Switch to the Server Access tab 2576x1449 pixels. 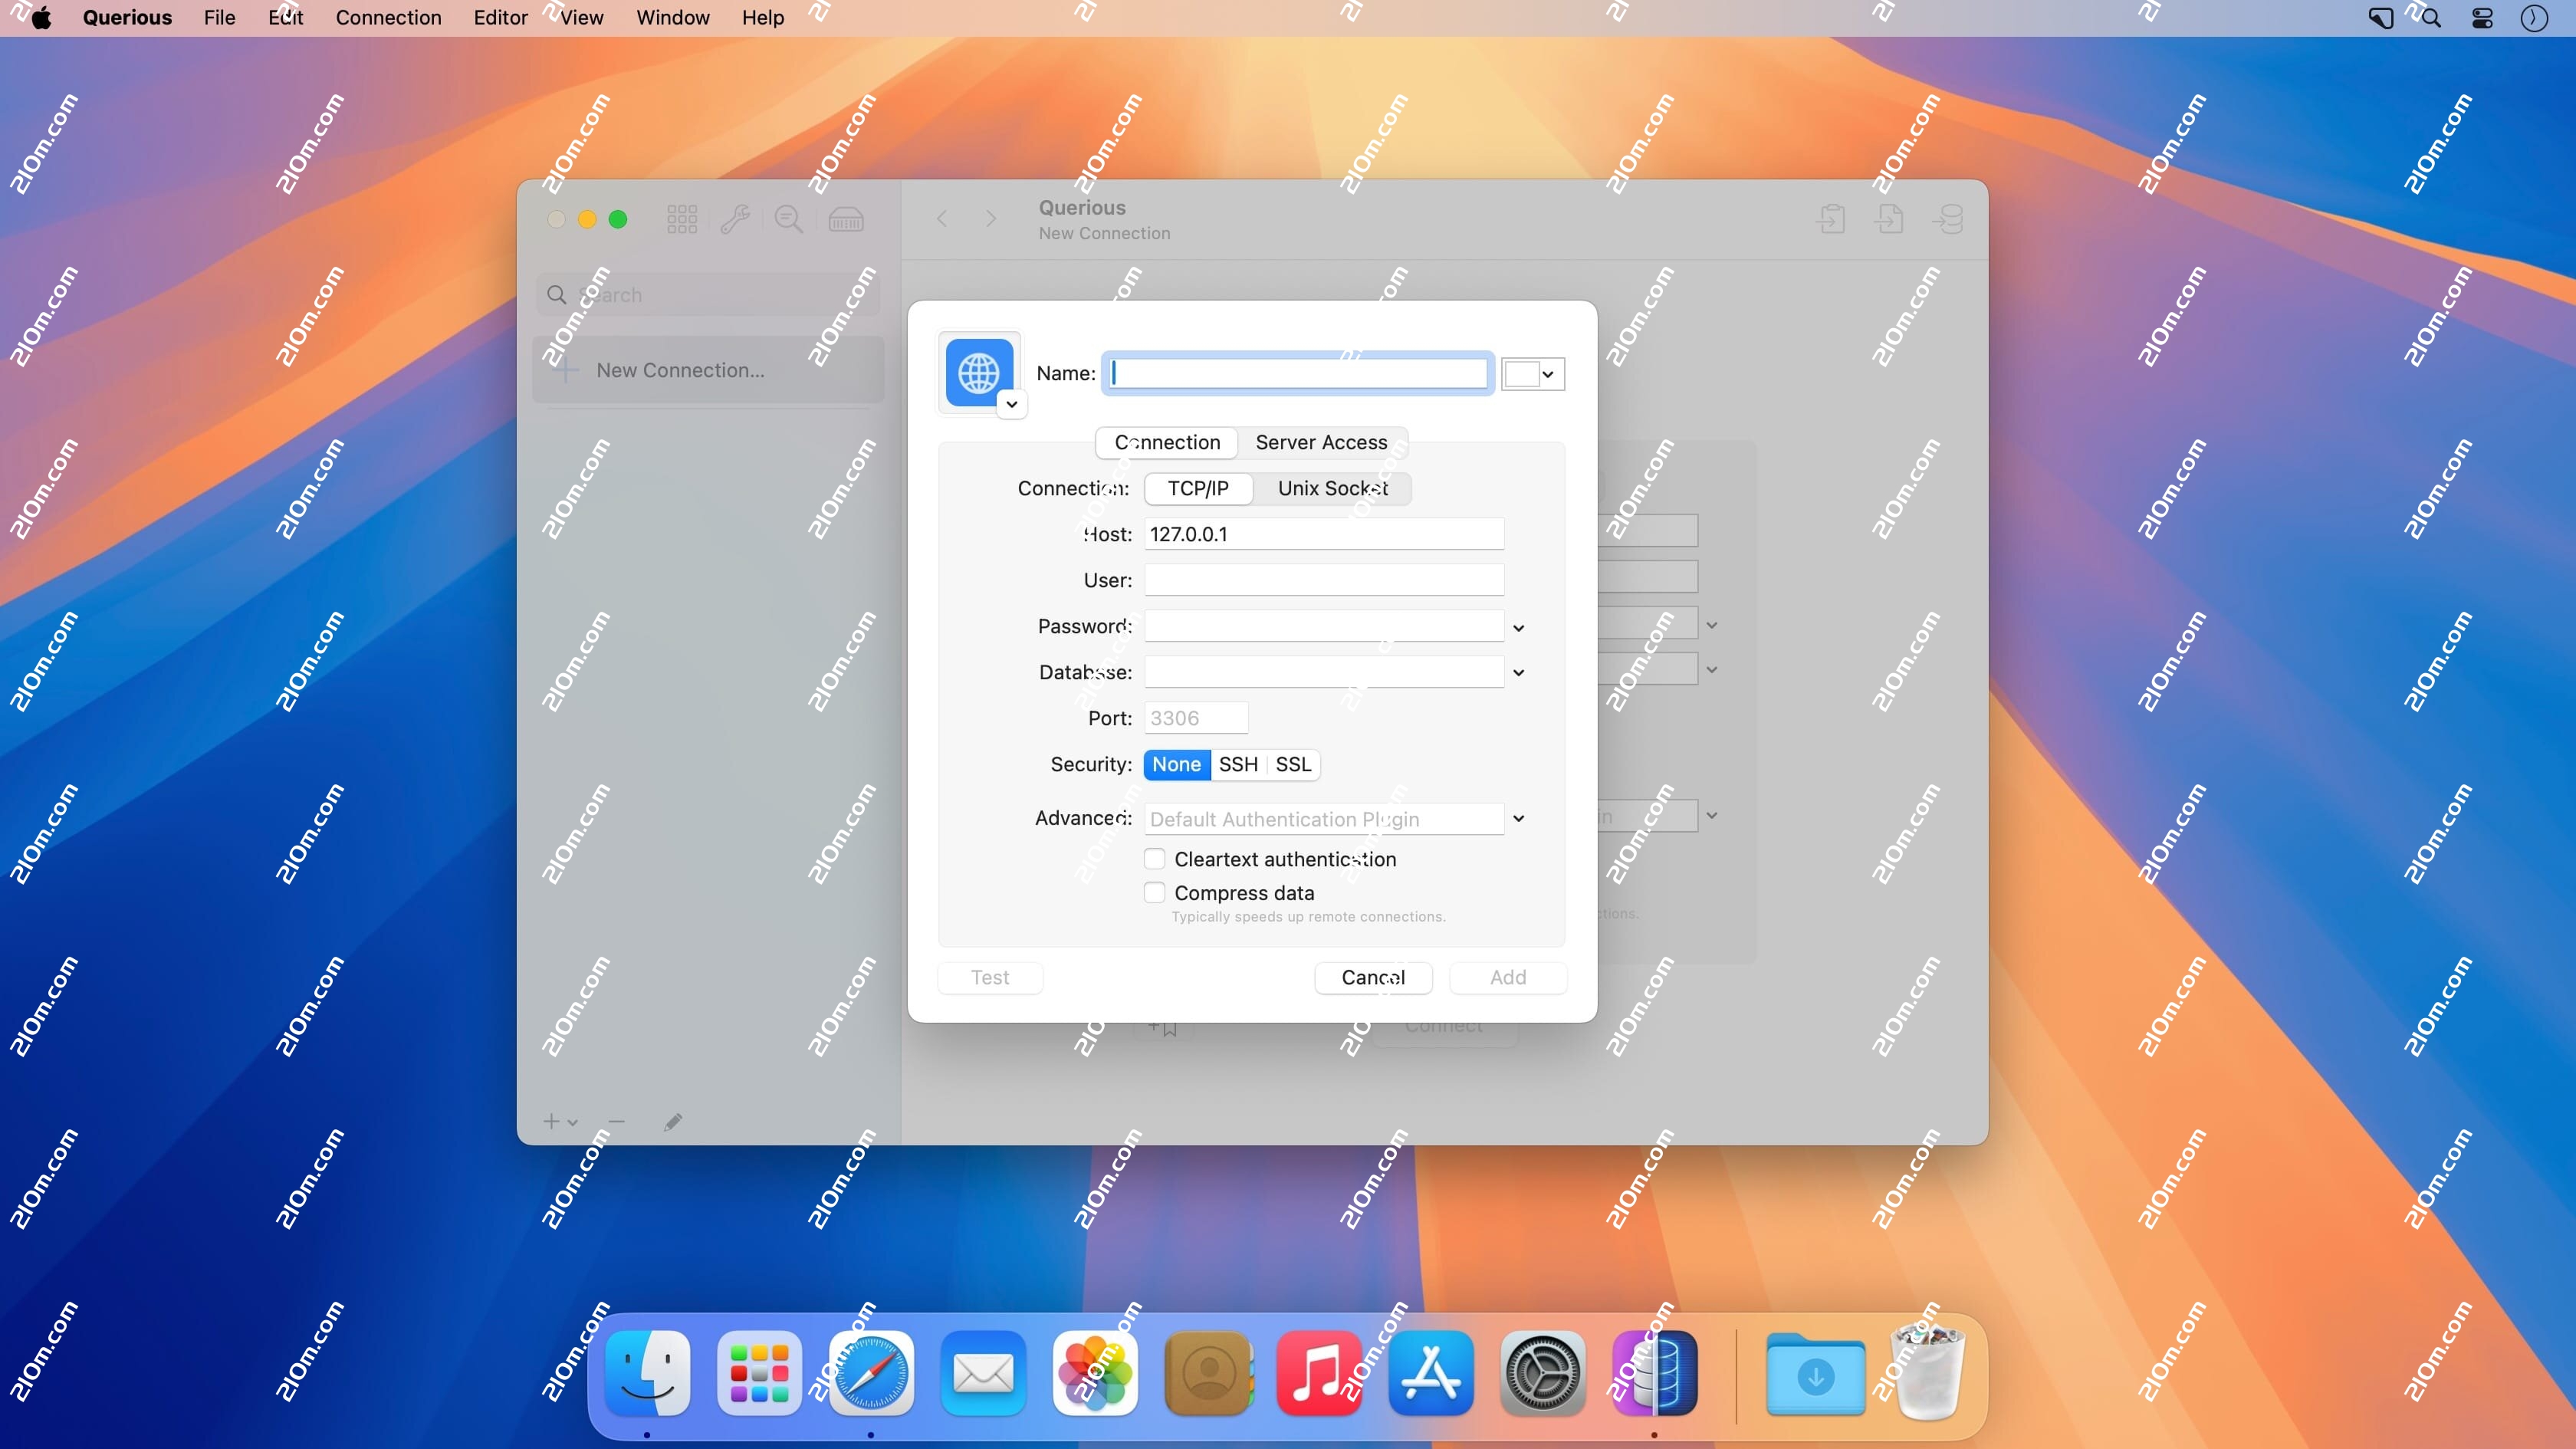(1321, 442)
